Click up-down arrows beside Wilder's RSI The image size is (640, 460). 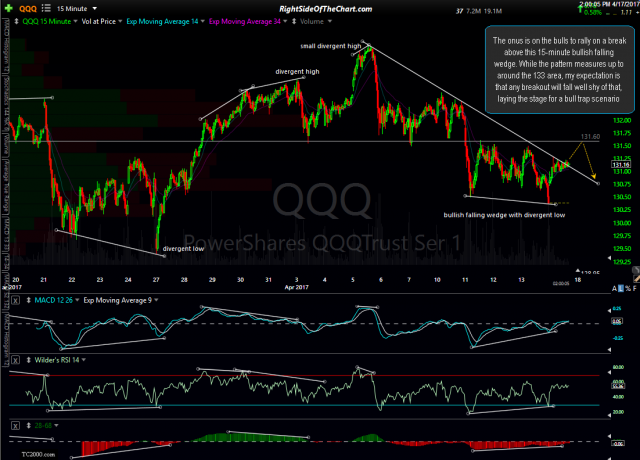coord(29,360)
